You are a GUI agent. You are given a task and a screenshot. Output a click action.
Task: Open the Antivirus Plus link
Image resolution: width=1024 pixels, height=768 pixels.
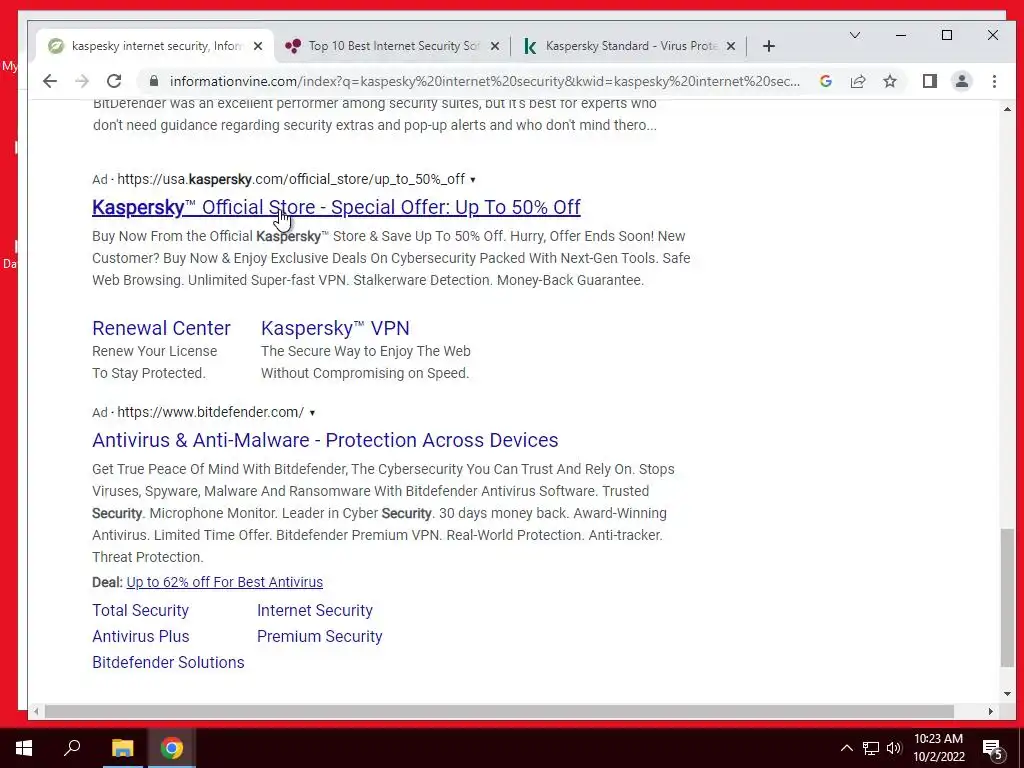point(140,636)
